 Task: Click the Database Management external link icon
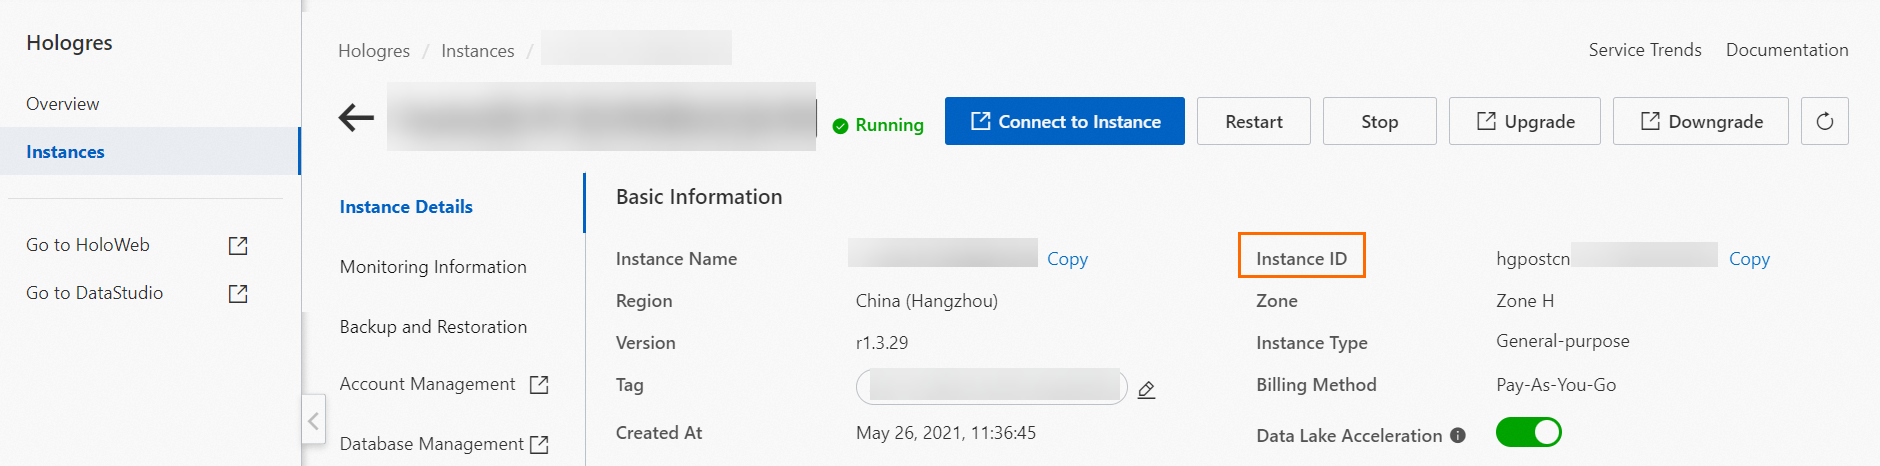coord(539,444)
